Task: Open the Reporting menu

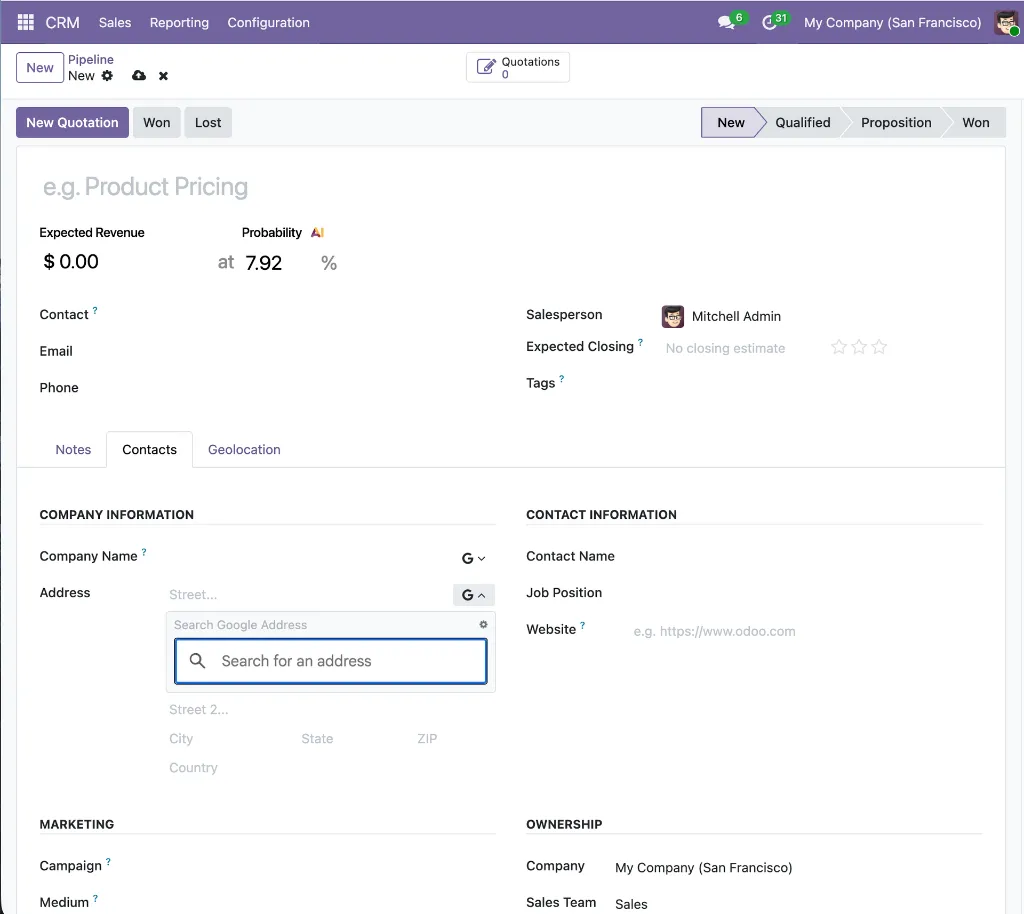Action: tap(180, 22)
